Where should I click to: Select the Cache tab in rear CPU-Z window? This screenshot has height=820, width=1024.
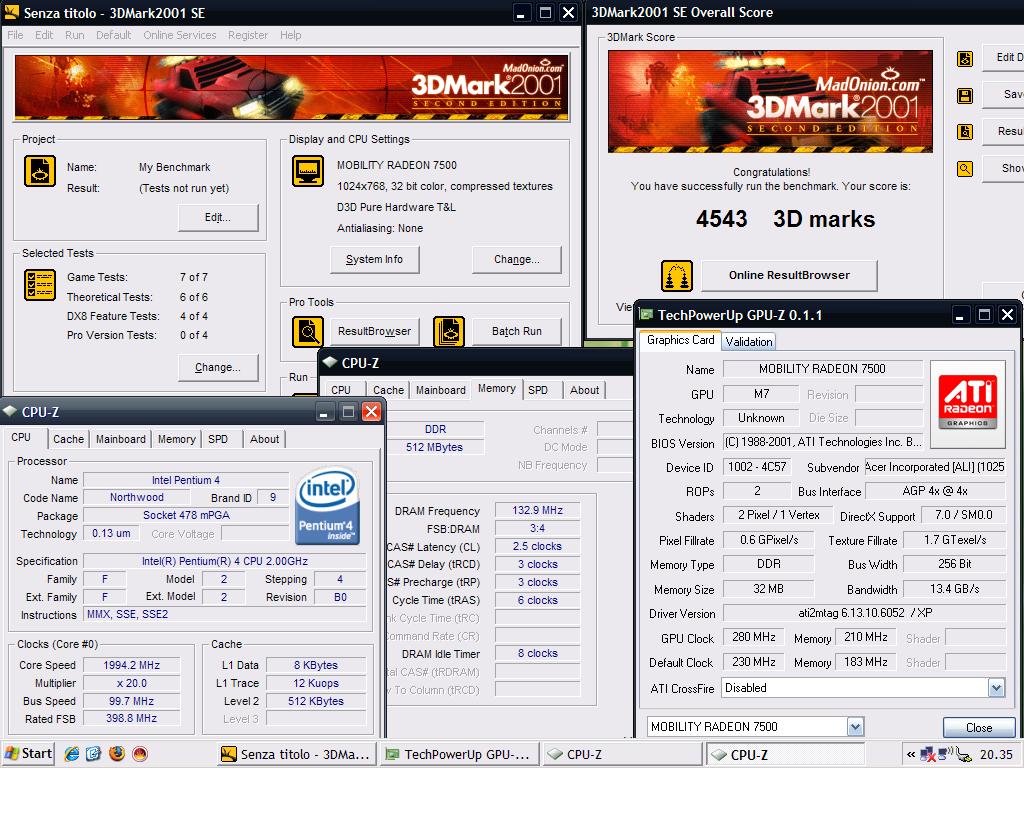(389, 390)
